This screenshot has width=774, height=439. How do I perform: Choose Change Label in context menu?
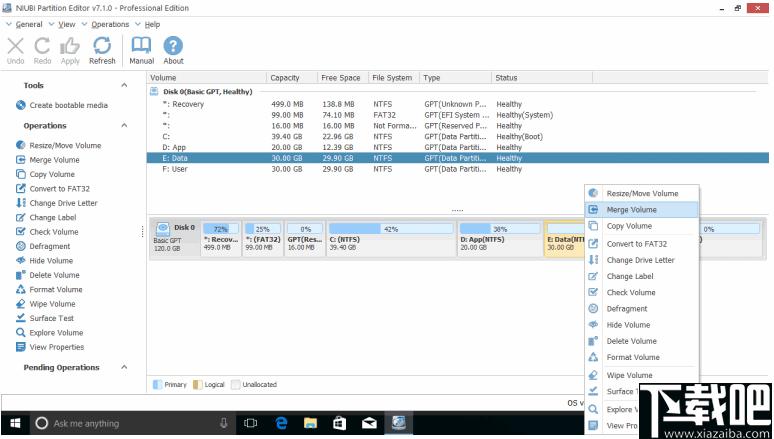coord(642,276)
